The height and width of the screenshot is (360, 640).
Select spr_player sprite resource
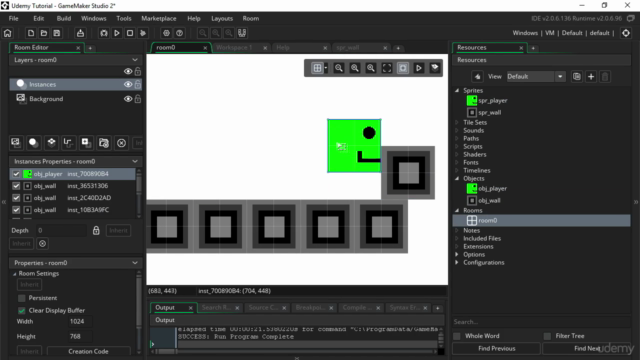point(492,100)
